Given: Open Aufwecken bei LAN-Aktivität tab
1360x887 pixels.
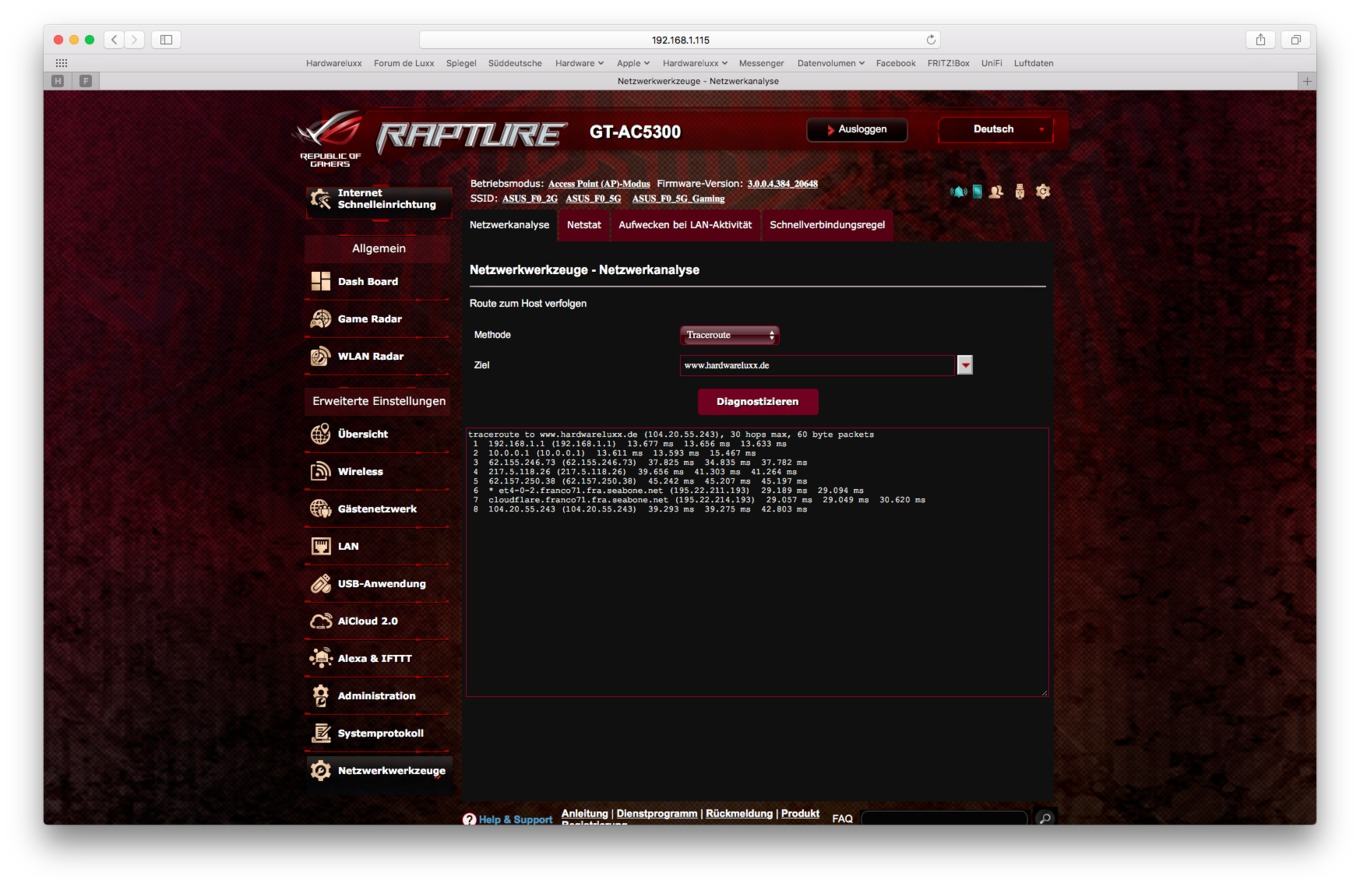Looking at the screenshot, I should tap(685, 225).
